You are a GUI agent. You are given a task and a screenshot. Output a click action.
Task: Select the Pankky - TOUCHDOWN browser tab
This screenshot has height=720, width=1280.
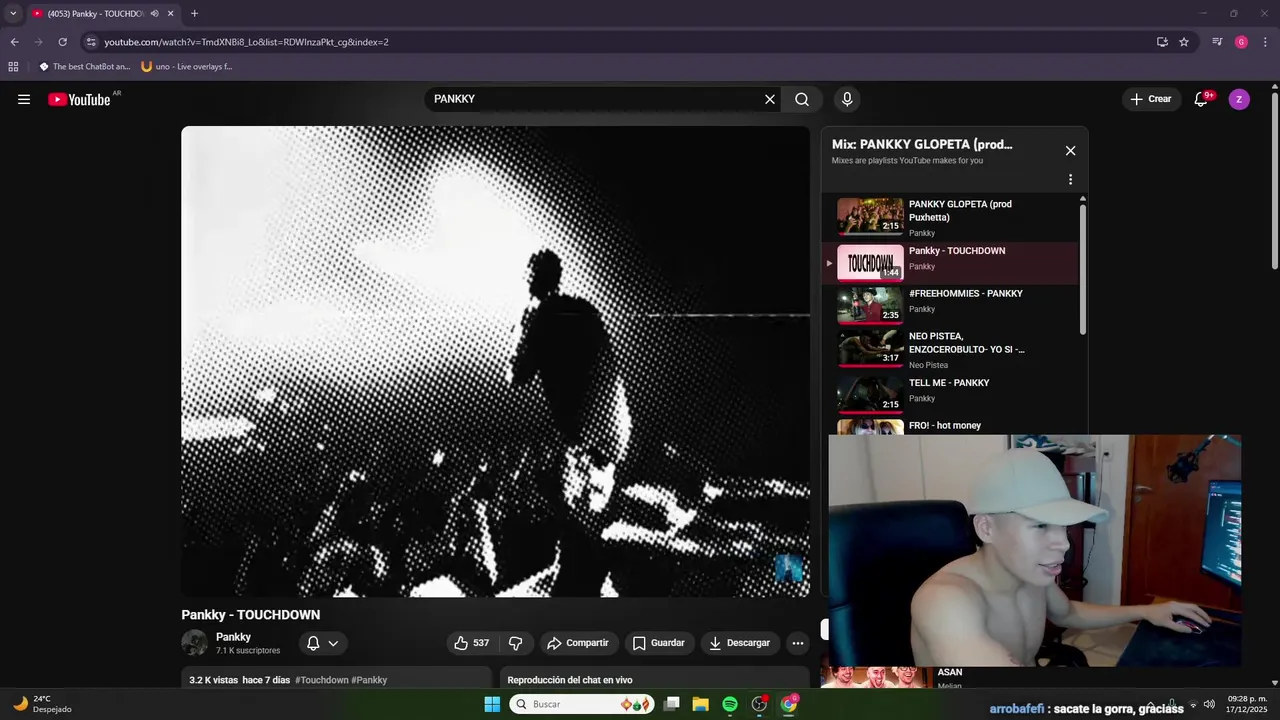(x=95, y=14)
